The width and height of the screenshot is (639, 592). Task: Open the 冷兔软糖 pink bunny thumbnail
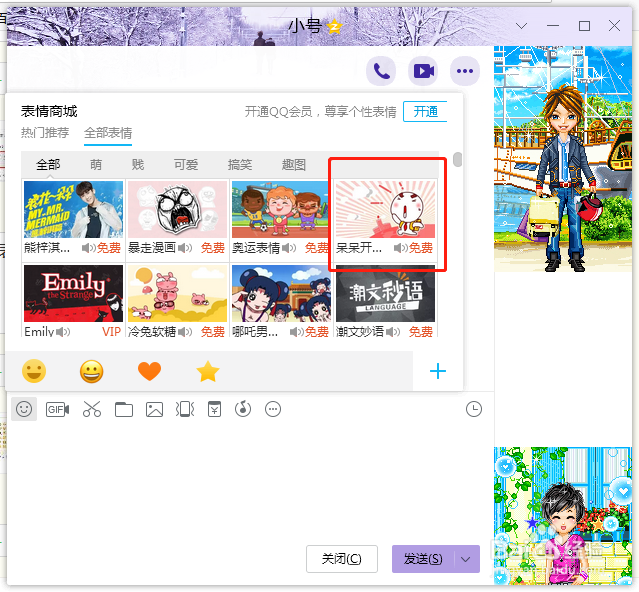click(177, 293)
